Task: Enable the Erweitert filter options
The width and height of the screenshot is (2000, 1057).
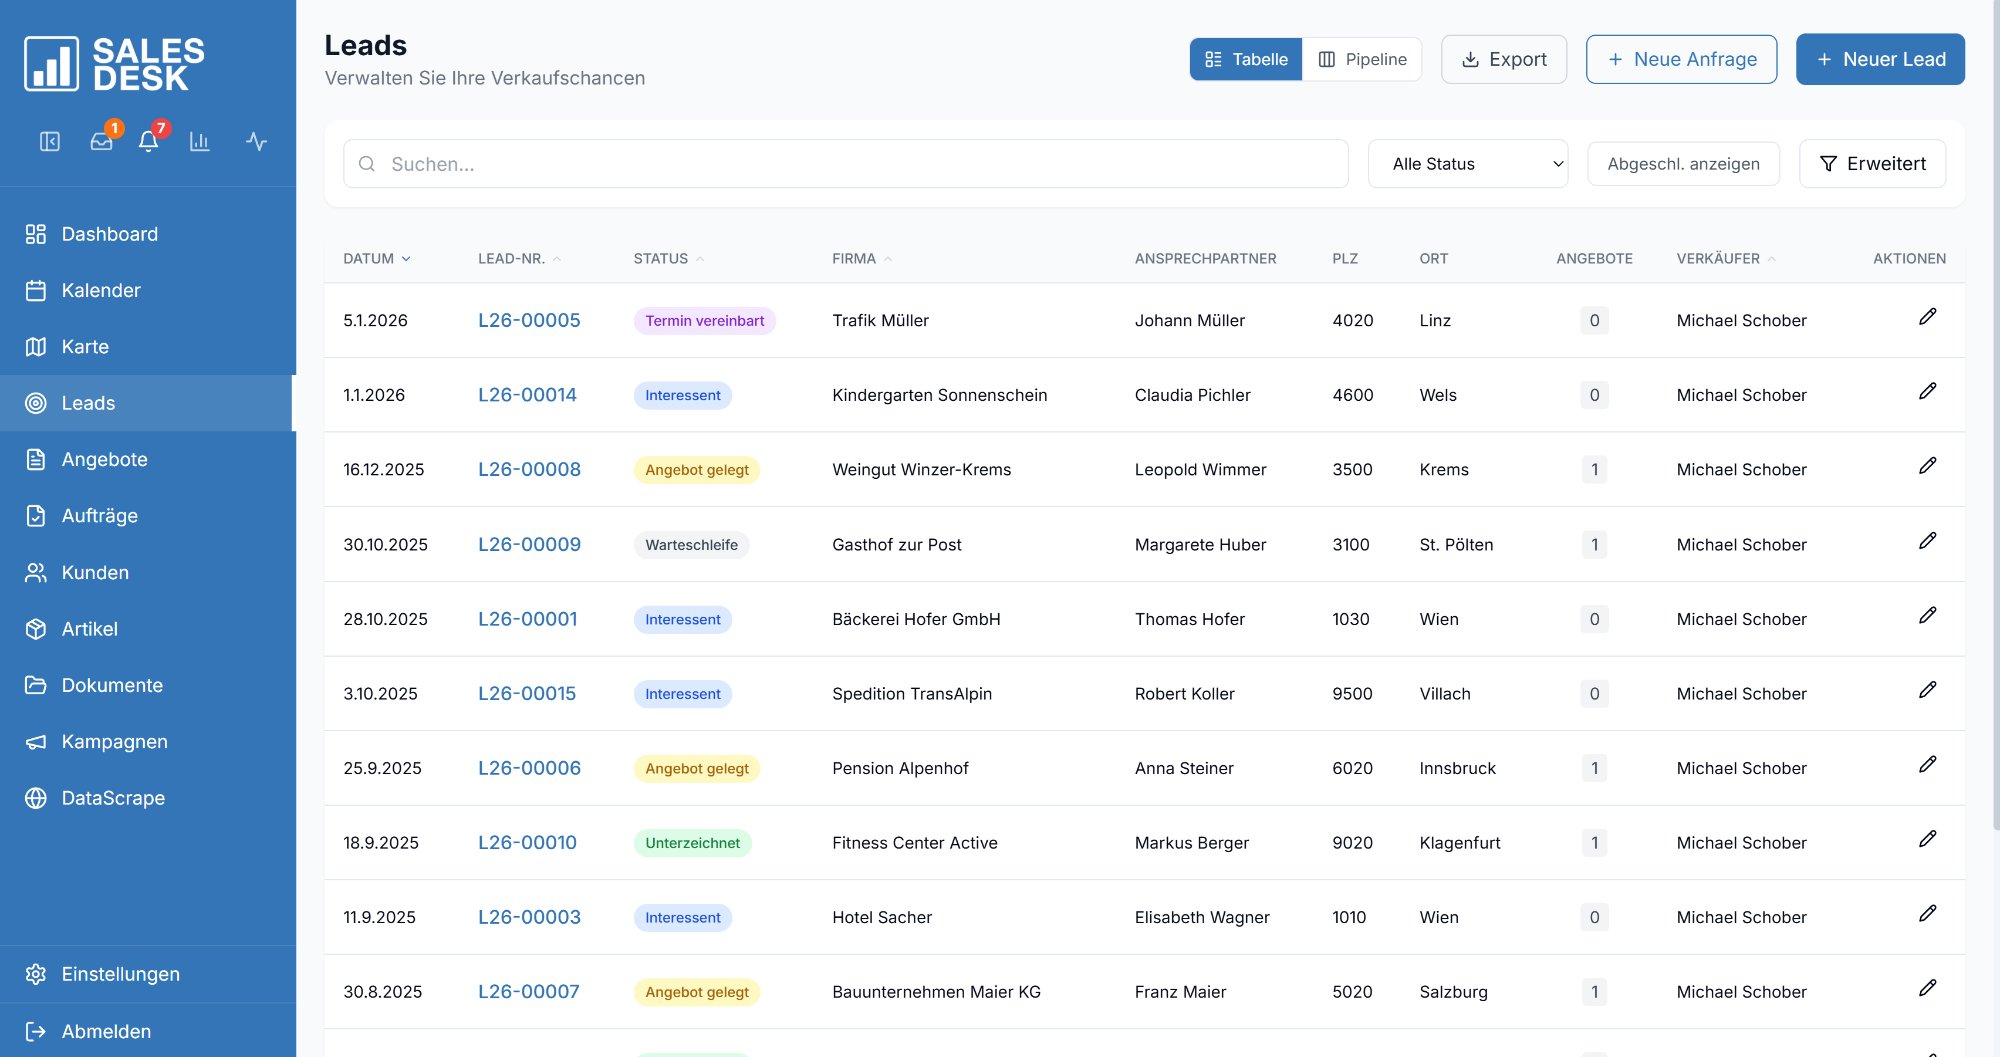Action: coord(1872,163)
